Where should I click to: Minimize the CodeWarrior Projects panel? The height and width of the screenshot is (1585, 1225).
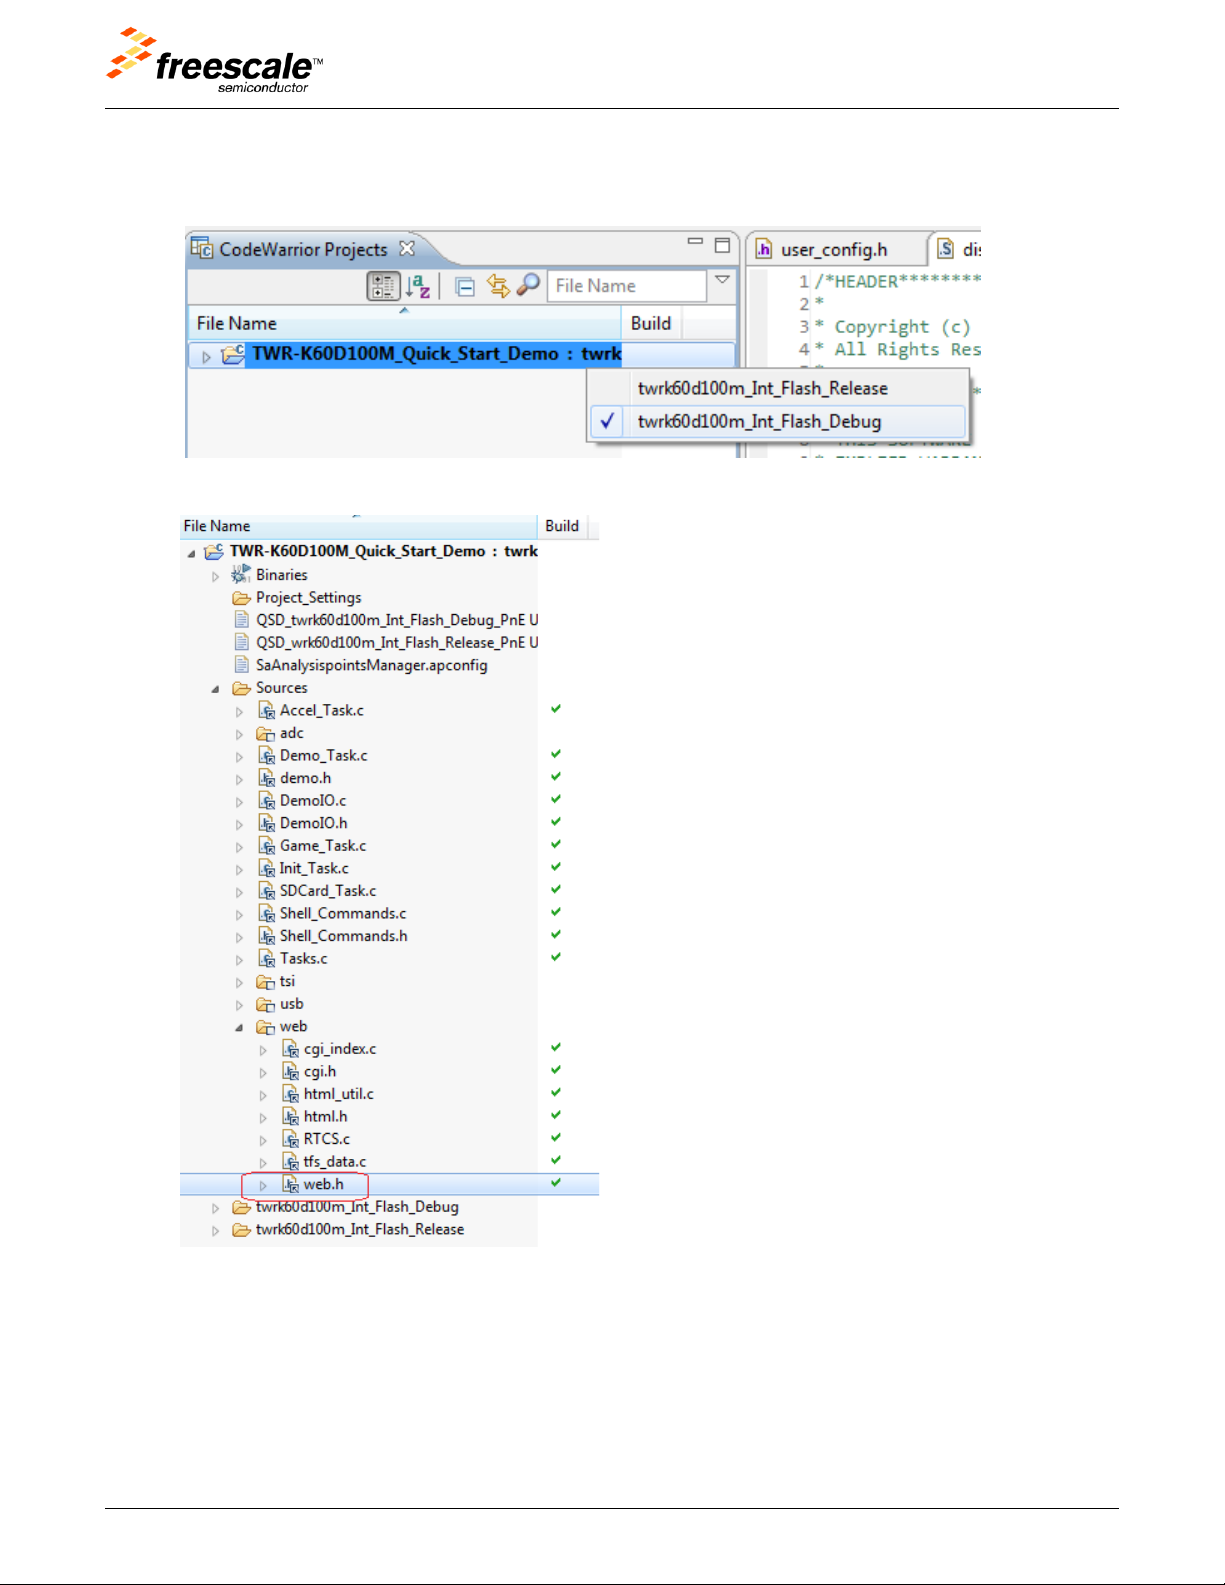[x=695, y=243]
